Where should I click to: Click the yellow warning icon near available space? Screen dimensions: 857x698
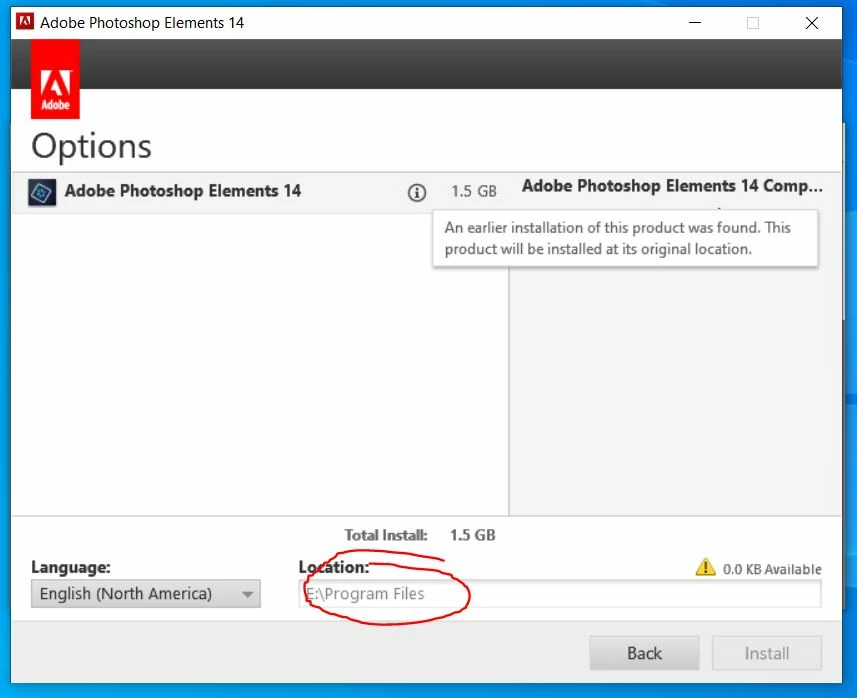click(x=706, y=567)
